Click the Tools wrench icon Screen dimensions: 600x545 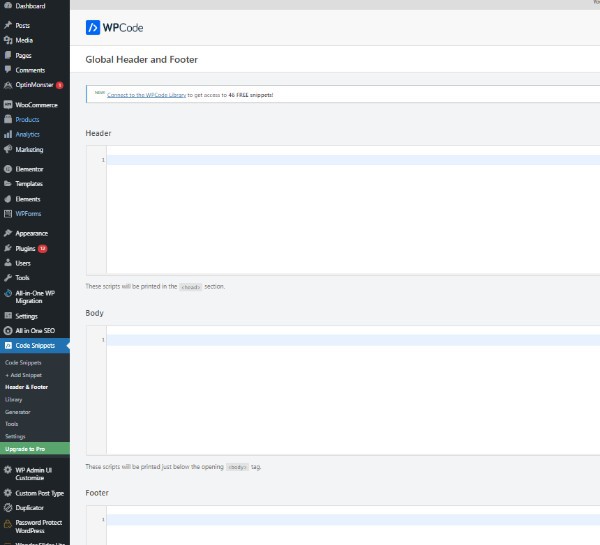(8, 278)
